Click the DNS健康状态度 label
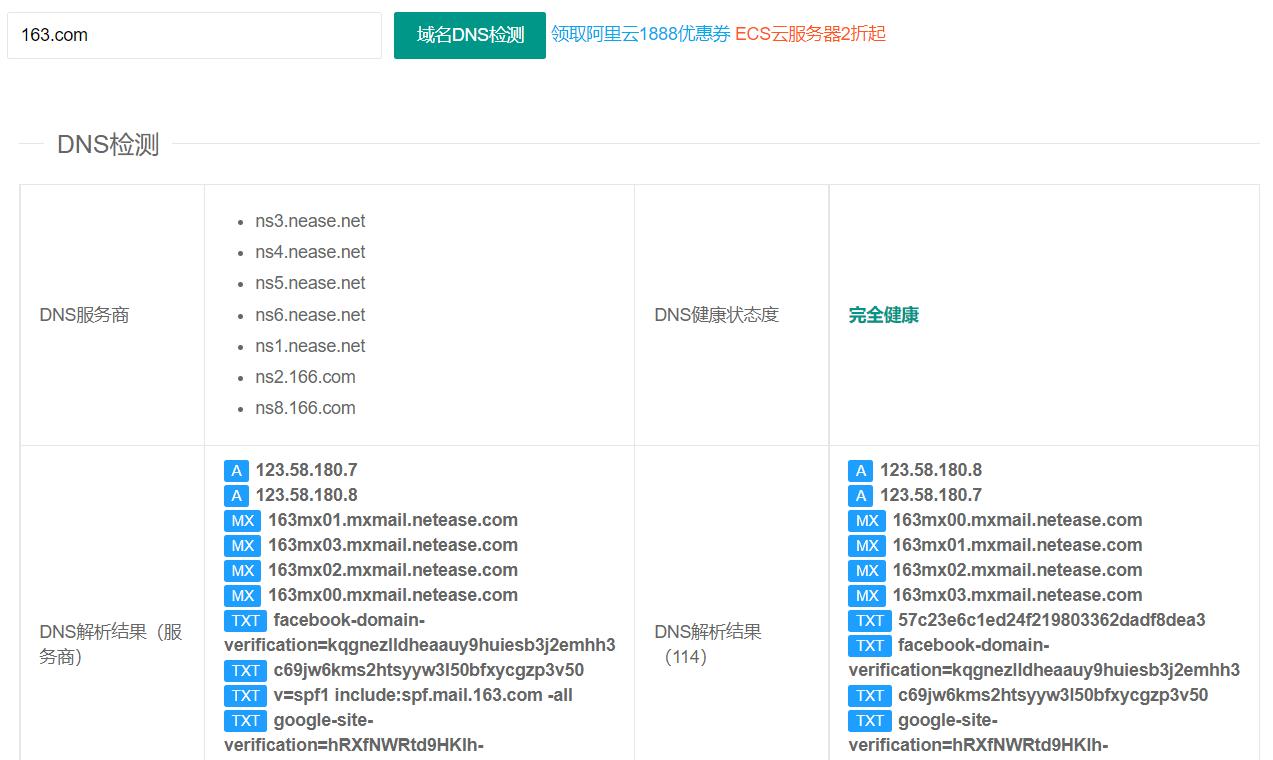Viewport: 1273px width, 760px height. click(716, 315)
